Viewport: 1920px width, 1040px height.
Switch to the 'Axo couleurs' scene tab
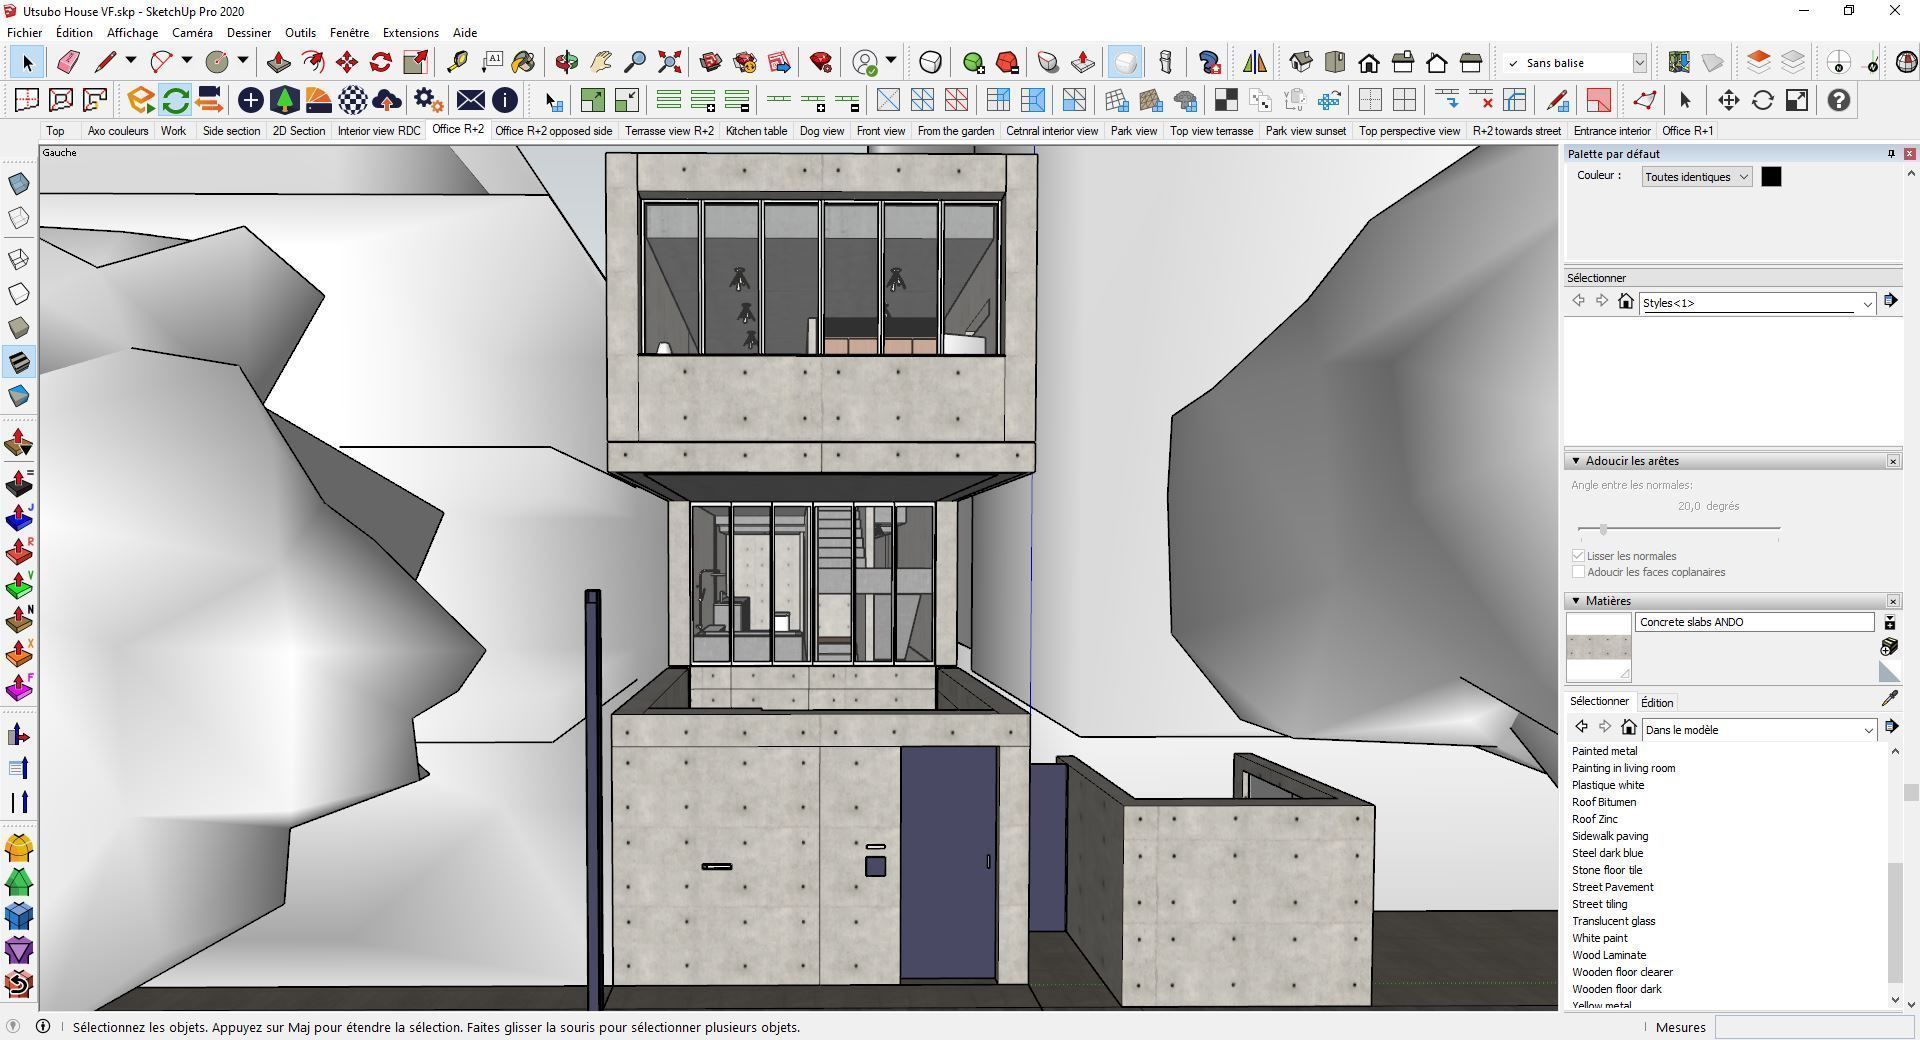[117, 131]
